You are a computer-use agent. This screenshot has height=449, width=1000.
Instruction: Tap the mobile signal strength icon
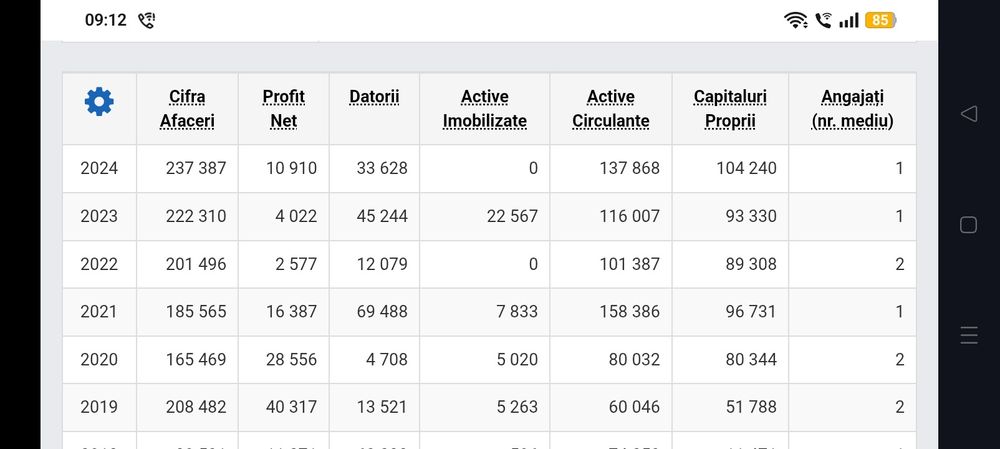(849, 20)
